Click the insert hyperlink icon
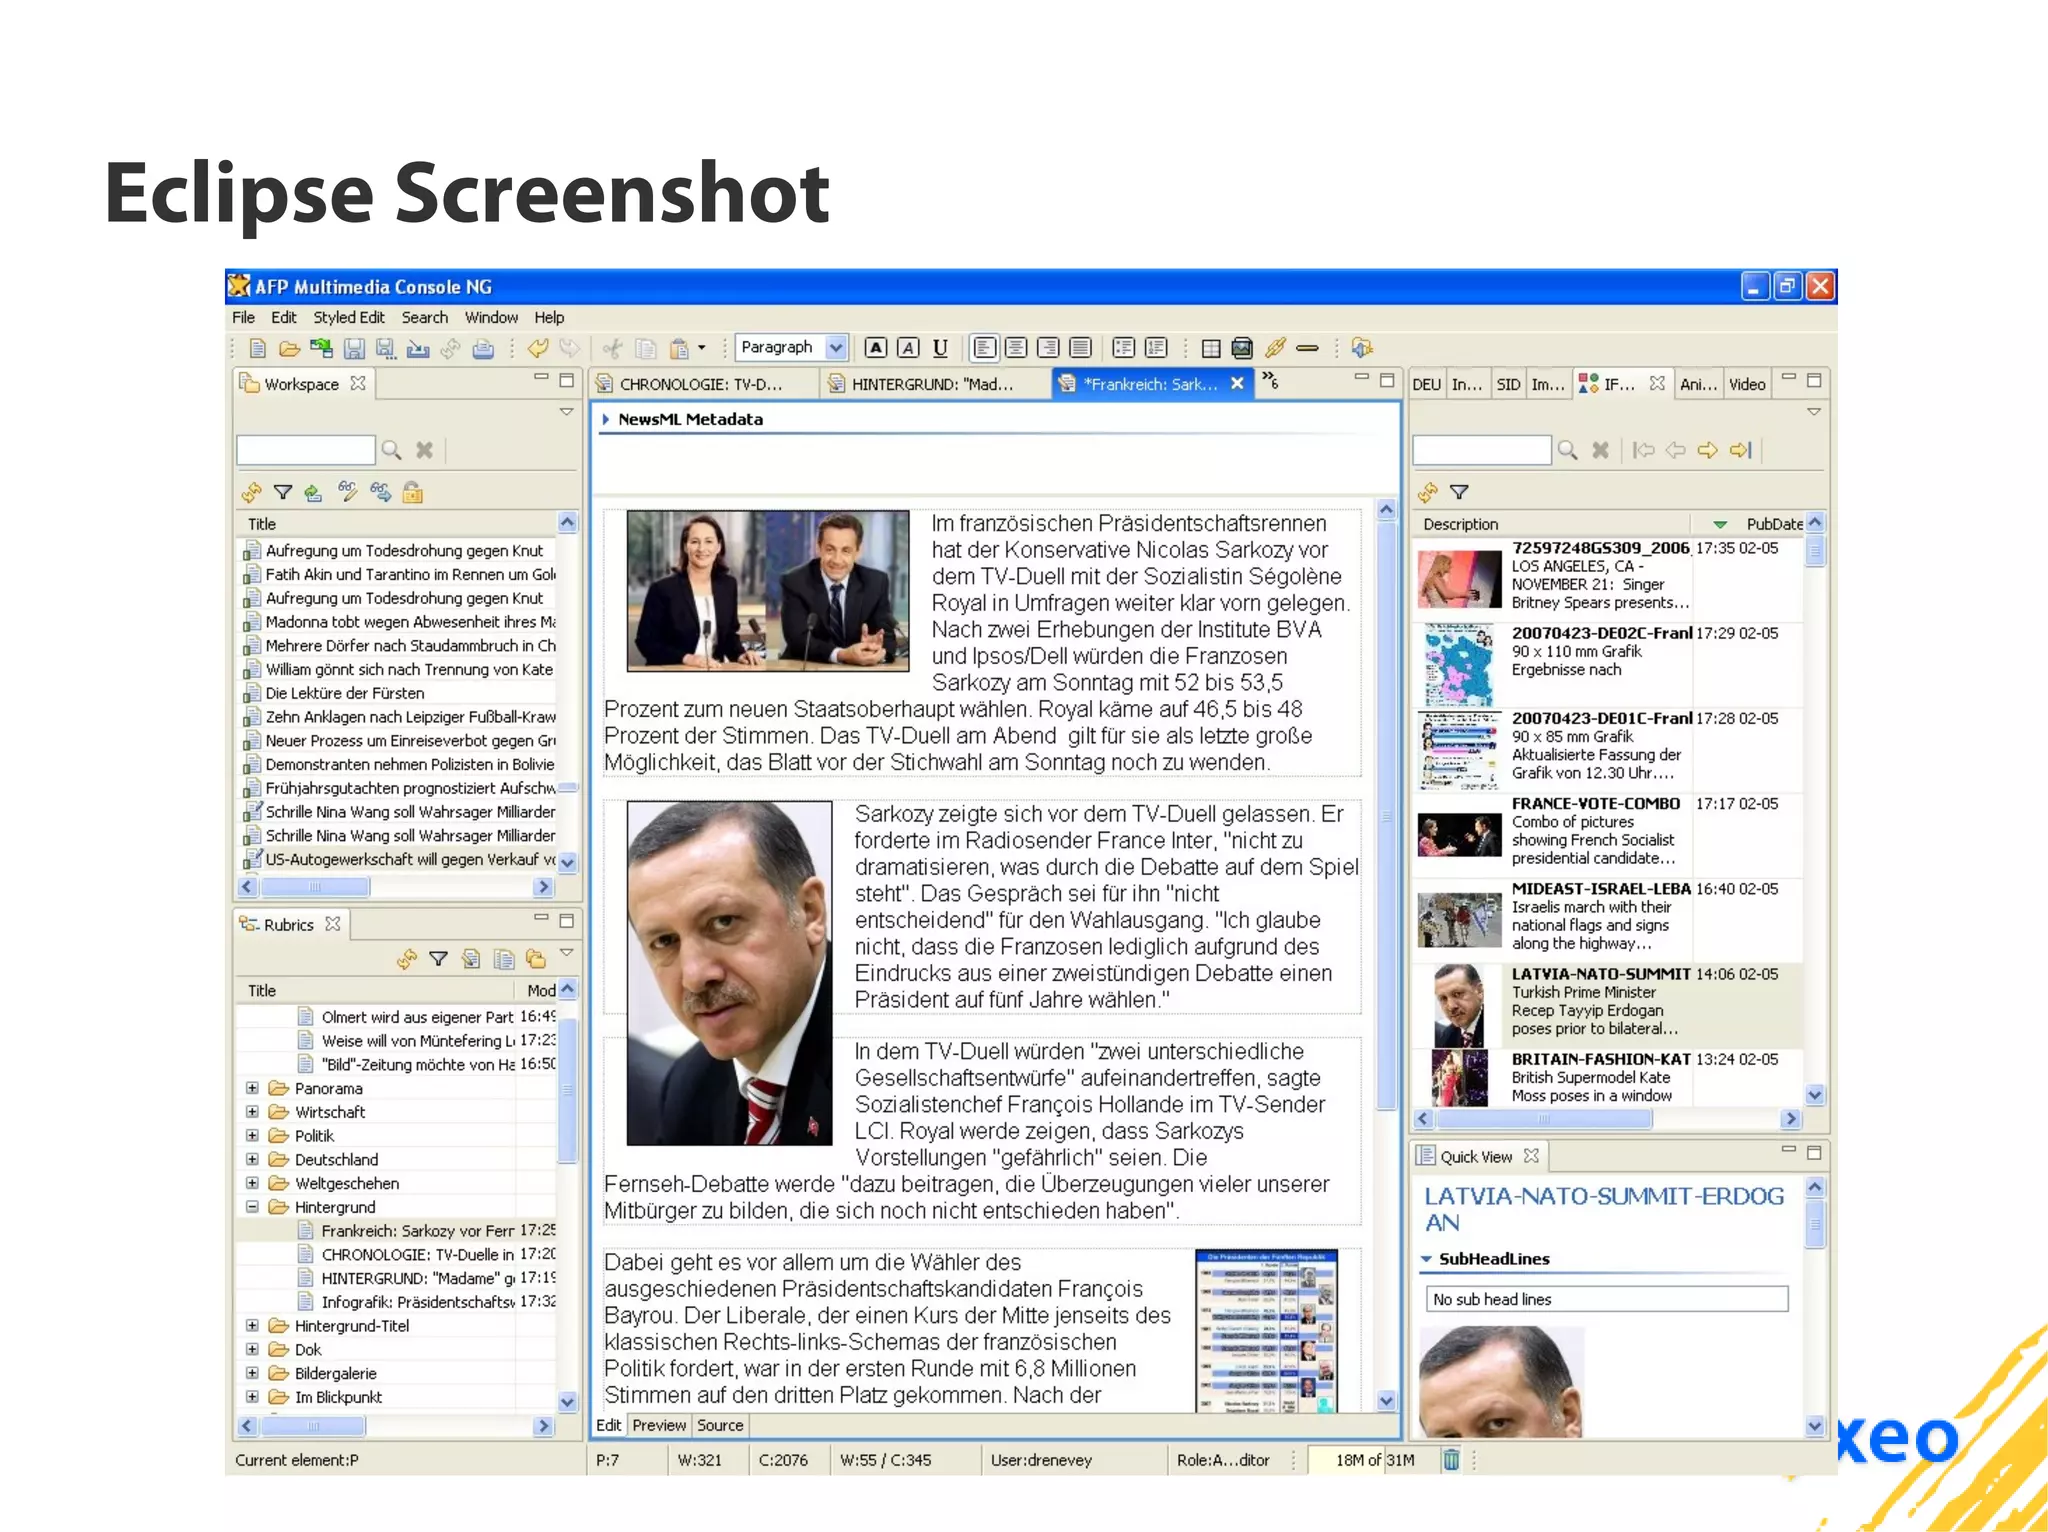Image resolution: width=2048 pixels, height=1532 pixels. tap(1275, 348)
